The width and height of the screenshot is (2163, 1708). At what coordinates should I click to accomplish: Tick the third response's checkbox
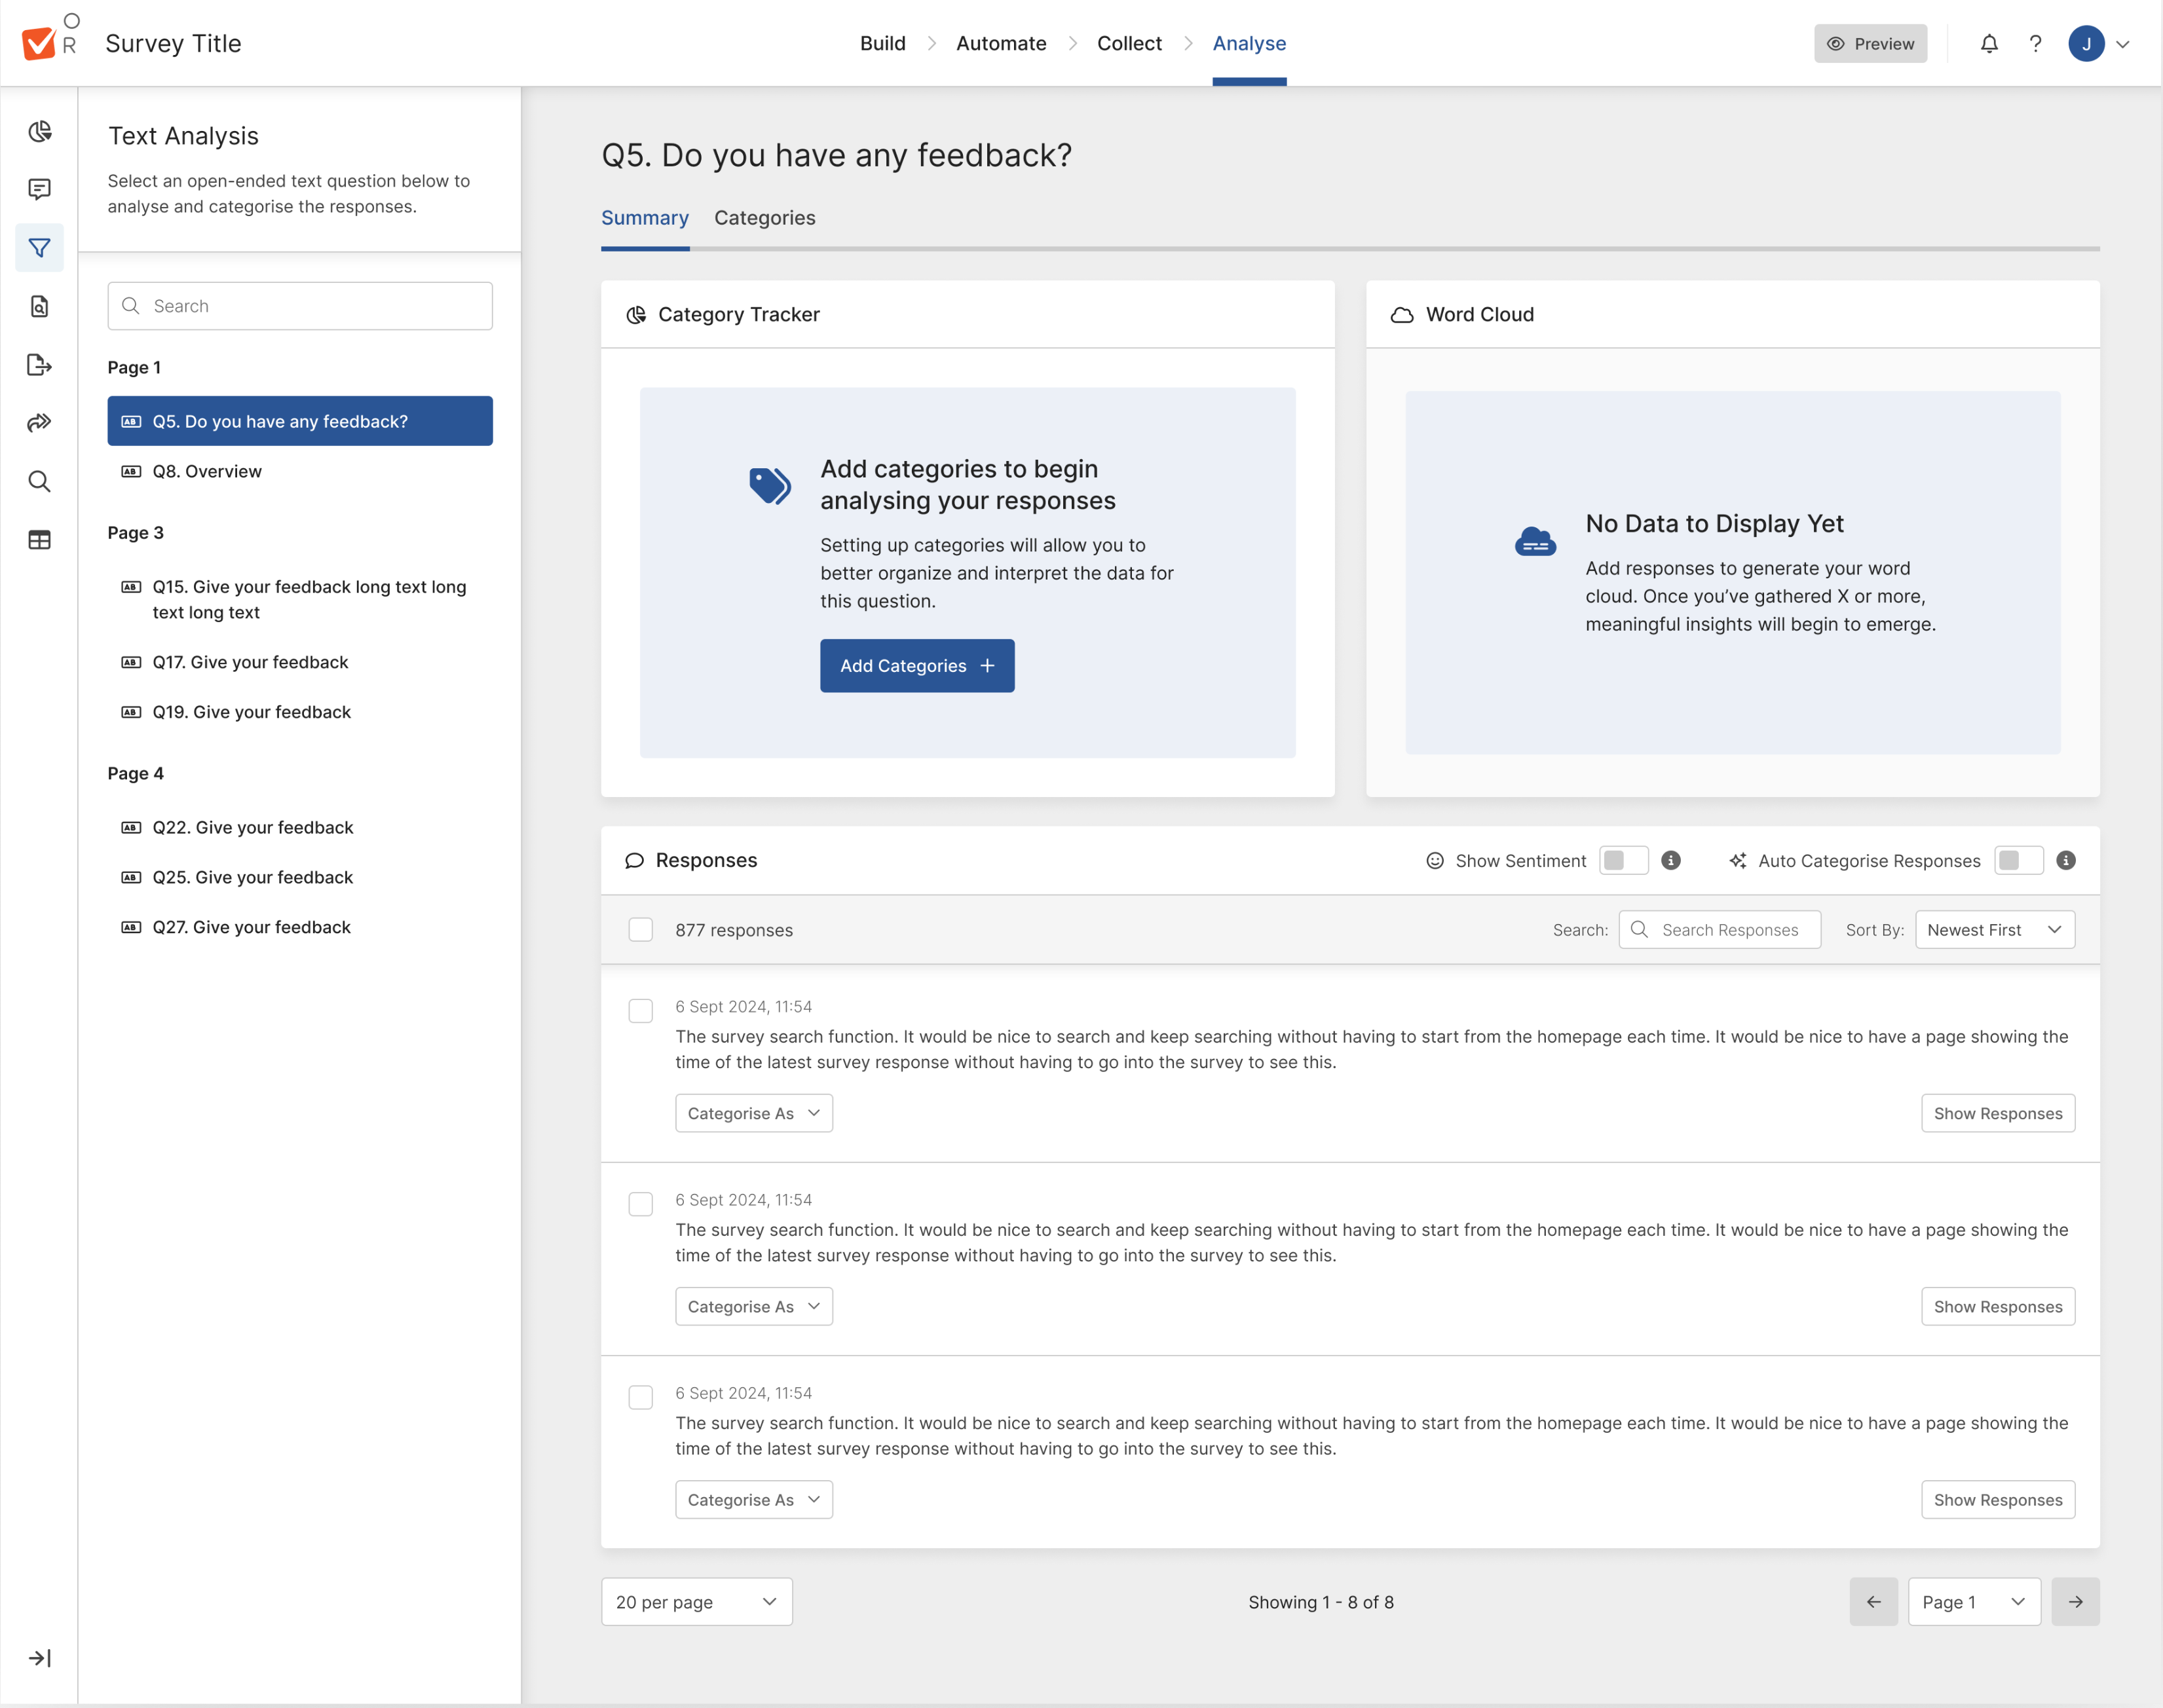click(x=641, y=1396)
